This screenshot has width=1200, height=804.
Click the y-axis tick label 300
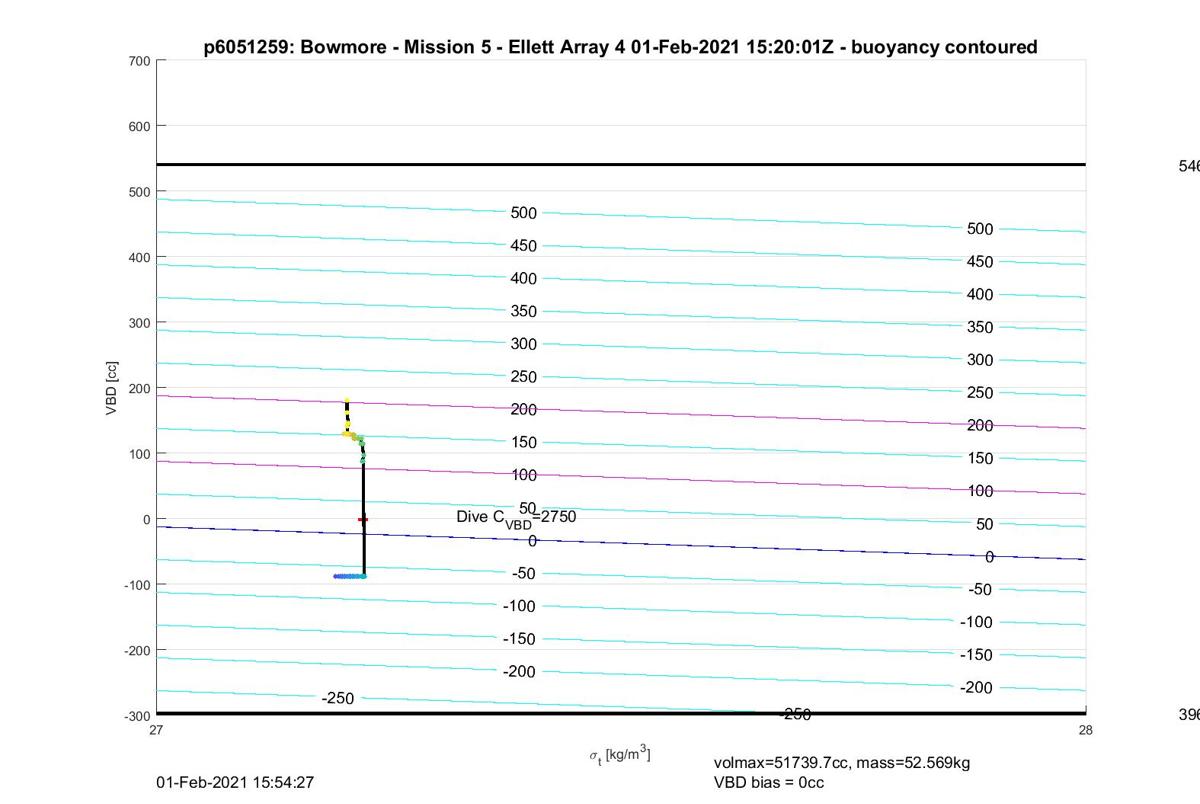pyautogui.click(x=139, y=323)
